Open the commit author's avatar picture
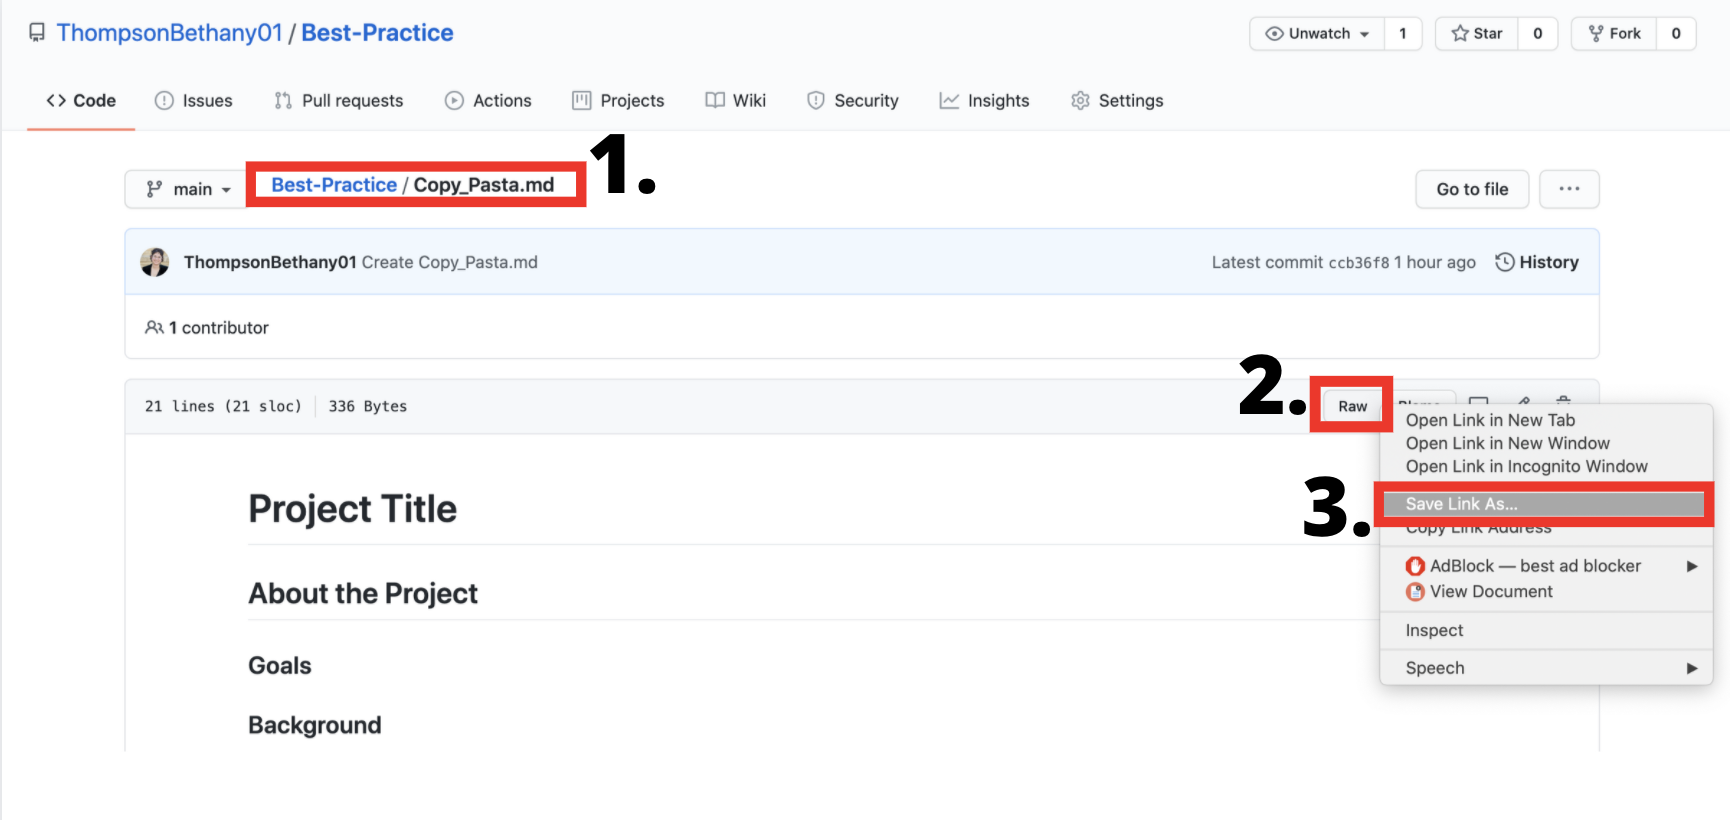 [x=155, y=262]
